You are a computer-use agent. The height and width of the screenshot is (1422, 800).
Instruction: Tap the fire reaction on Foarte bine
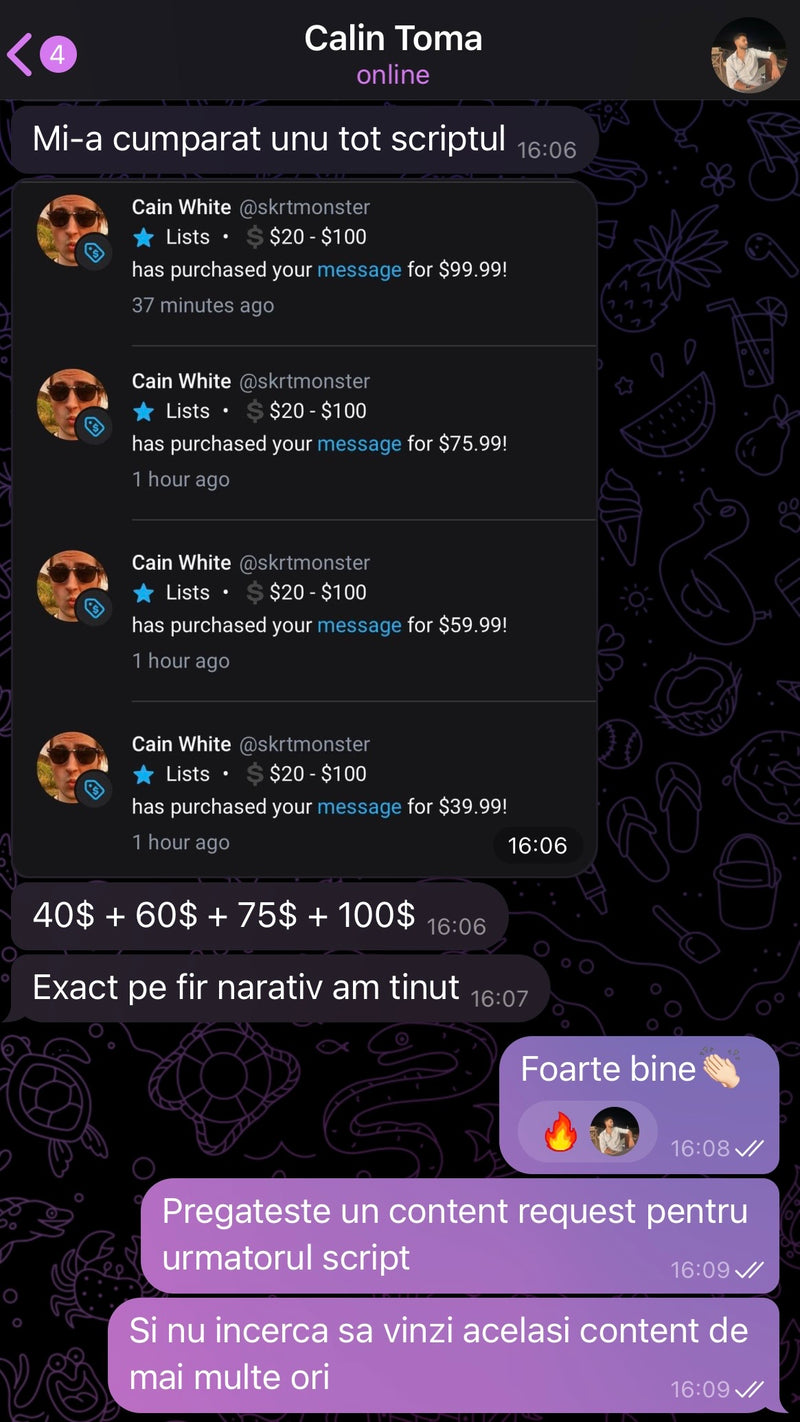tap(560, 1133)
